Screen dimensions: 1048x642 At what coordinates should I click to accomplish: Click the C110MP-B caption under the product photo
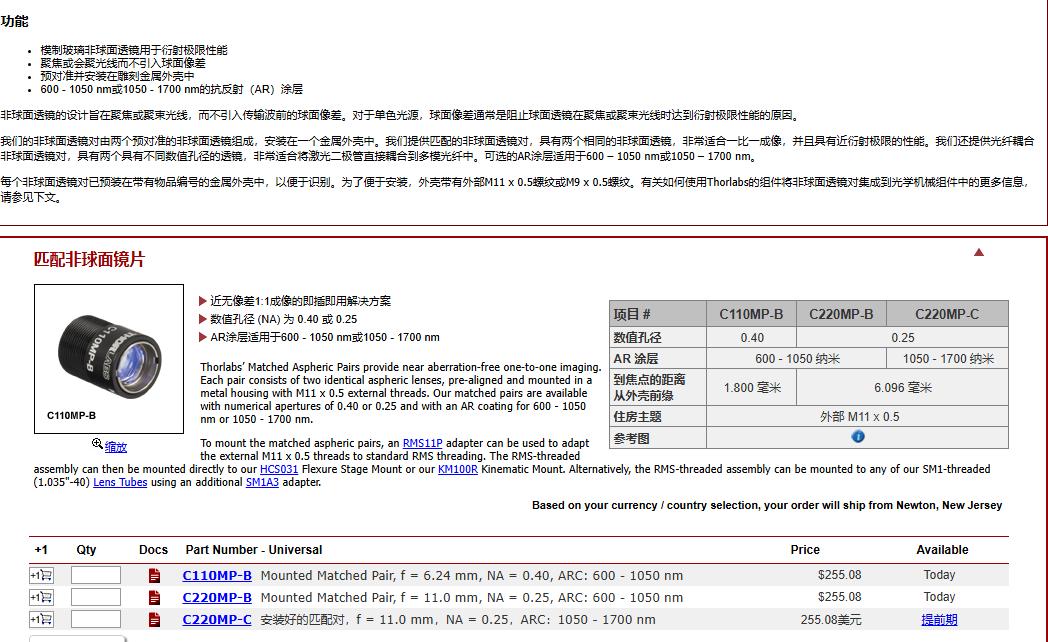72,416
